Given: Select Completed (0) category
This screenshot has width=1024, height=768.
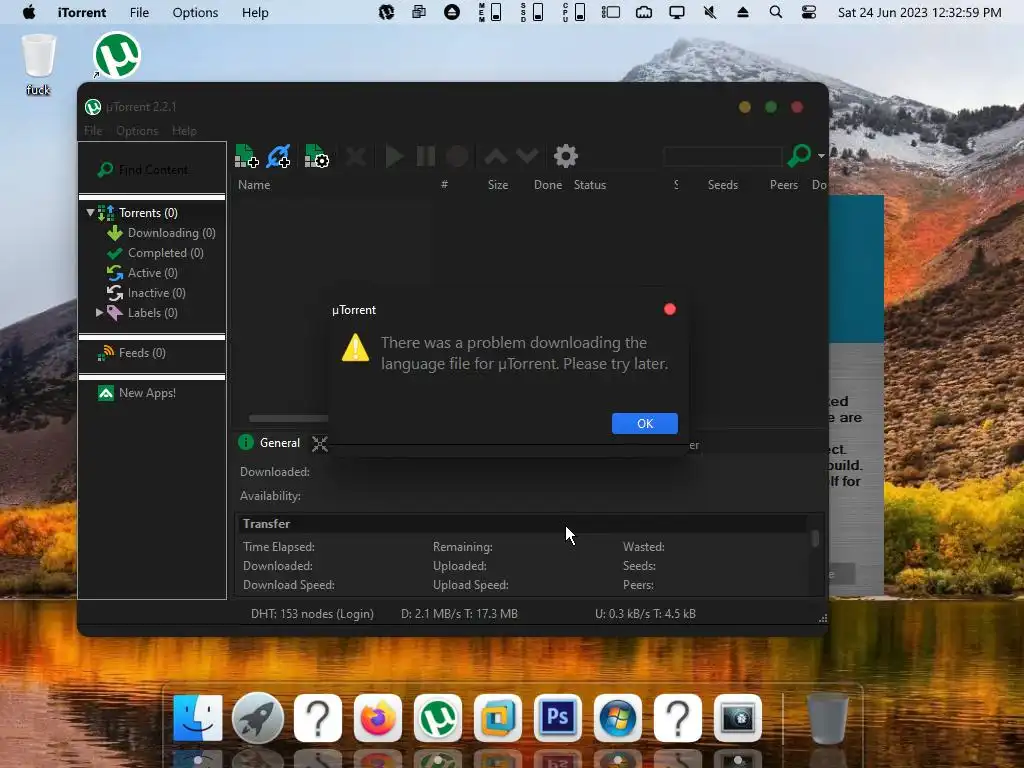Looking at the screenshot, I should 166,253.
